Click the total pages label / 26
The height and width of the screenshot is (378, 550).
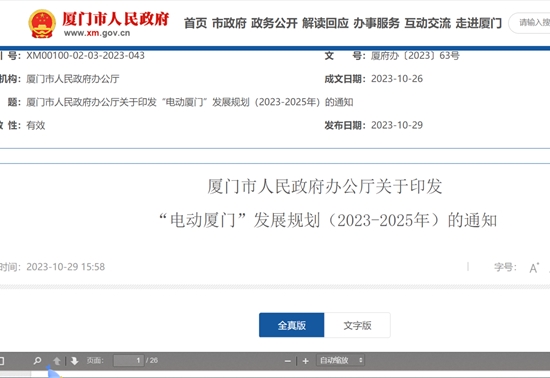pyautogui.click(x=152, y=360)
